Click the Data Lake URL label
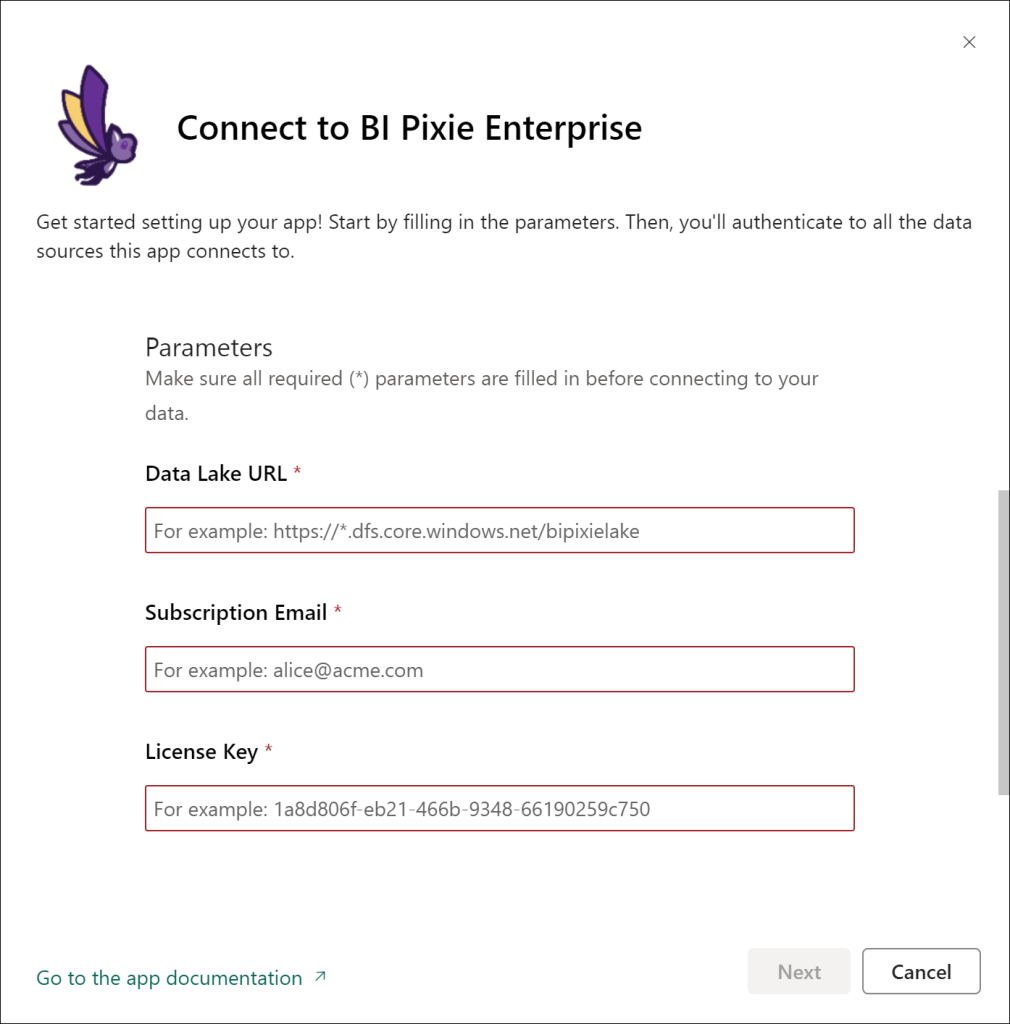Viewport: 1010px width, 1024px height. pyautogui.click(x=216, y=473)
